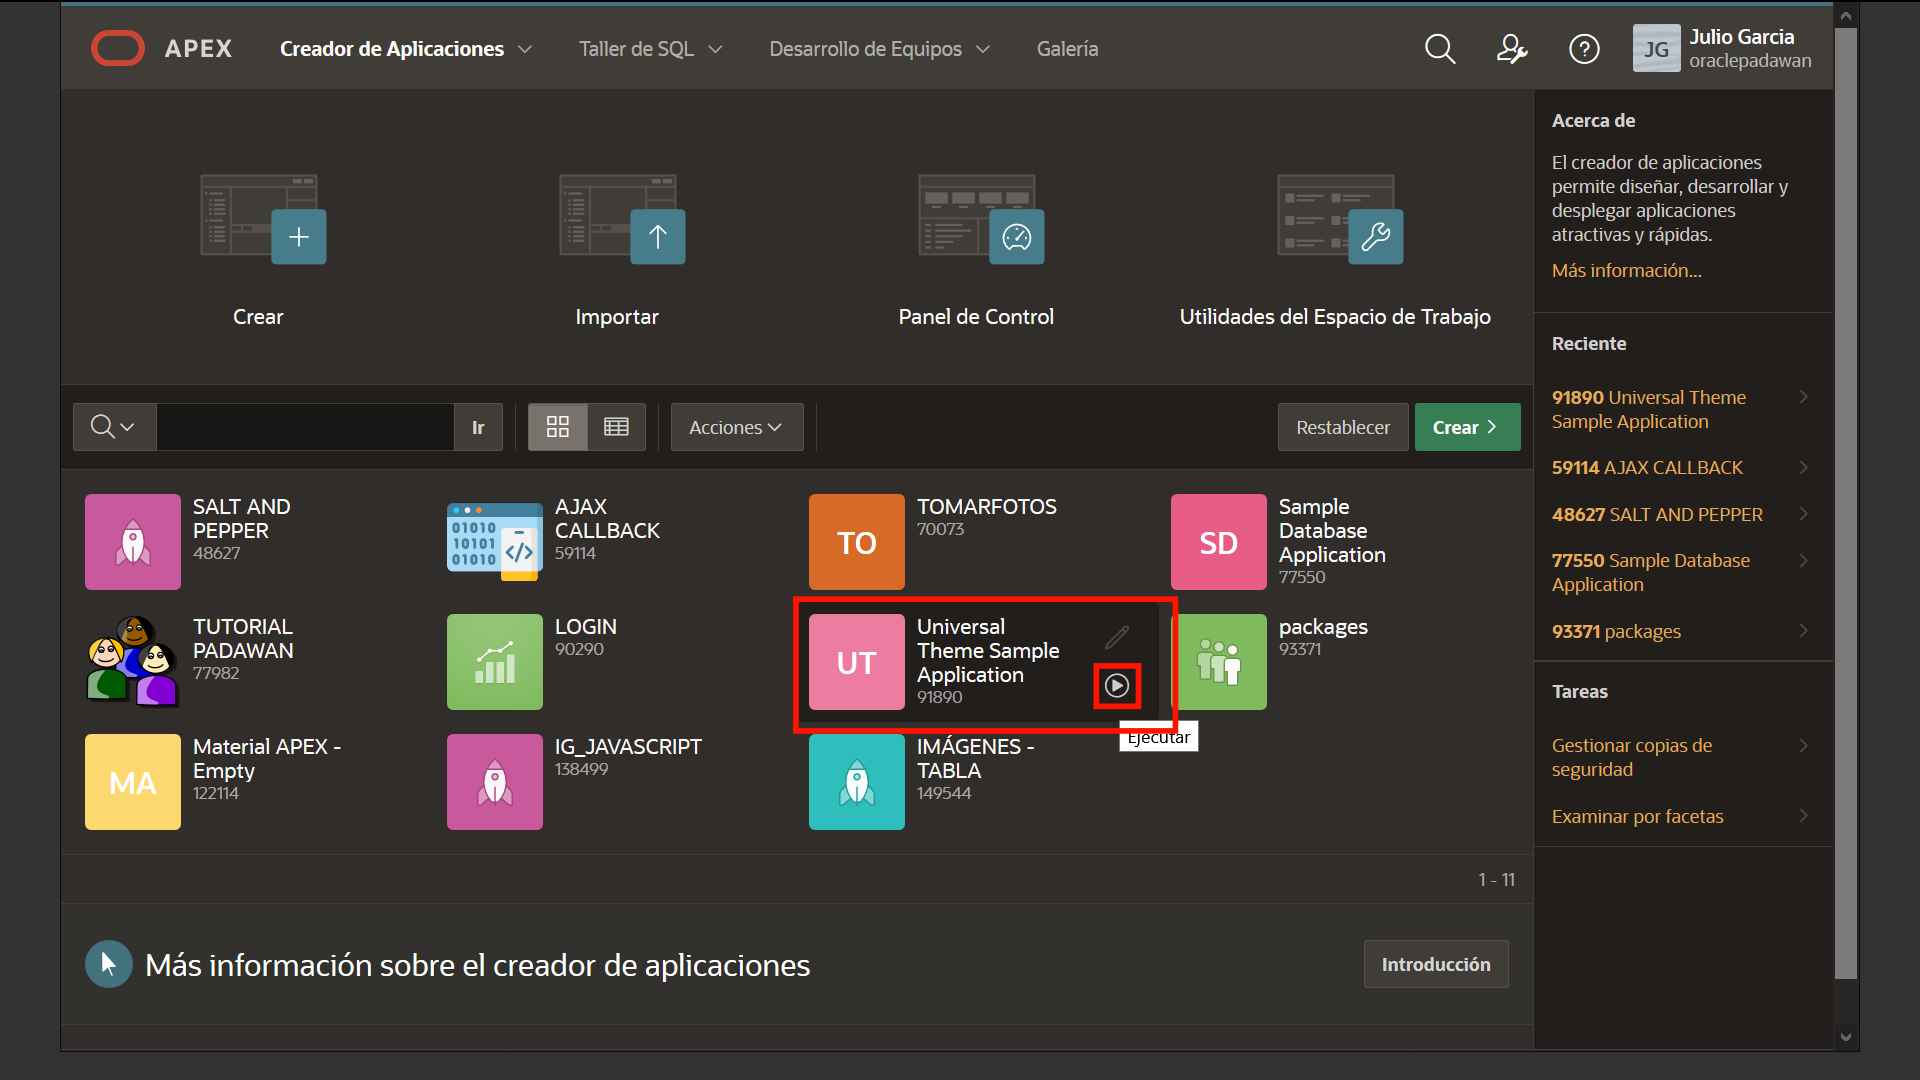The width and height of the screenshot is (1920, 1080).
Task: Click the Ejecutar play icon on Universal Theme
Action: click(x=1116, y=685)
